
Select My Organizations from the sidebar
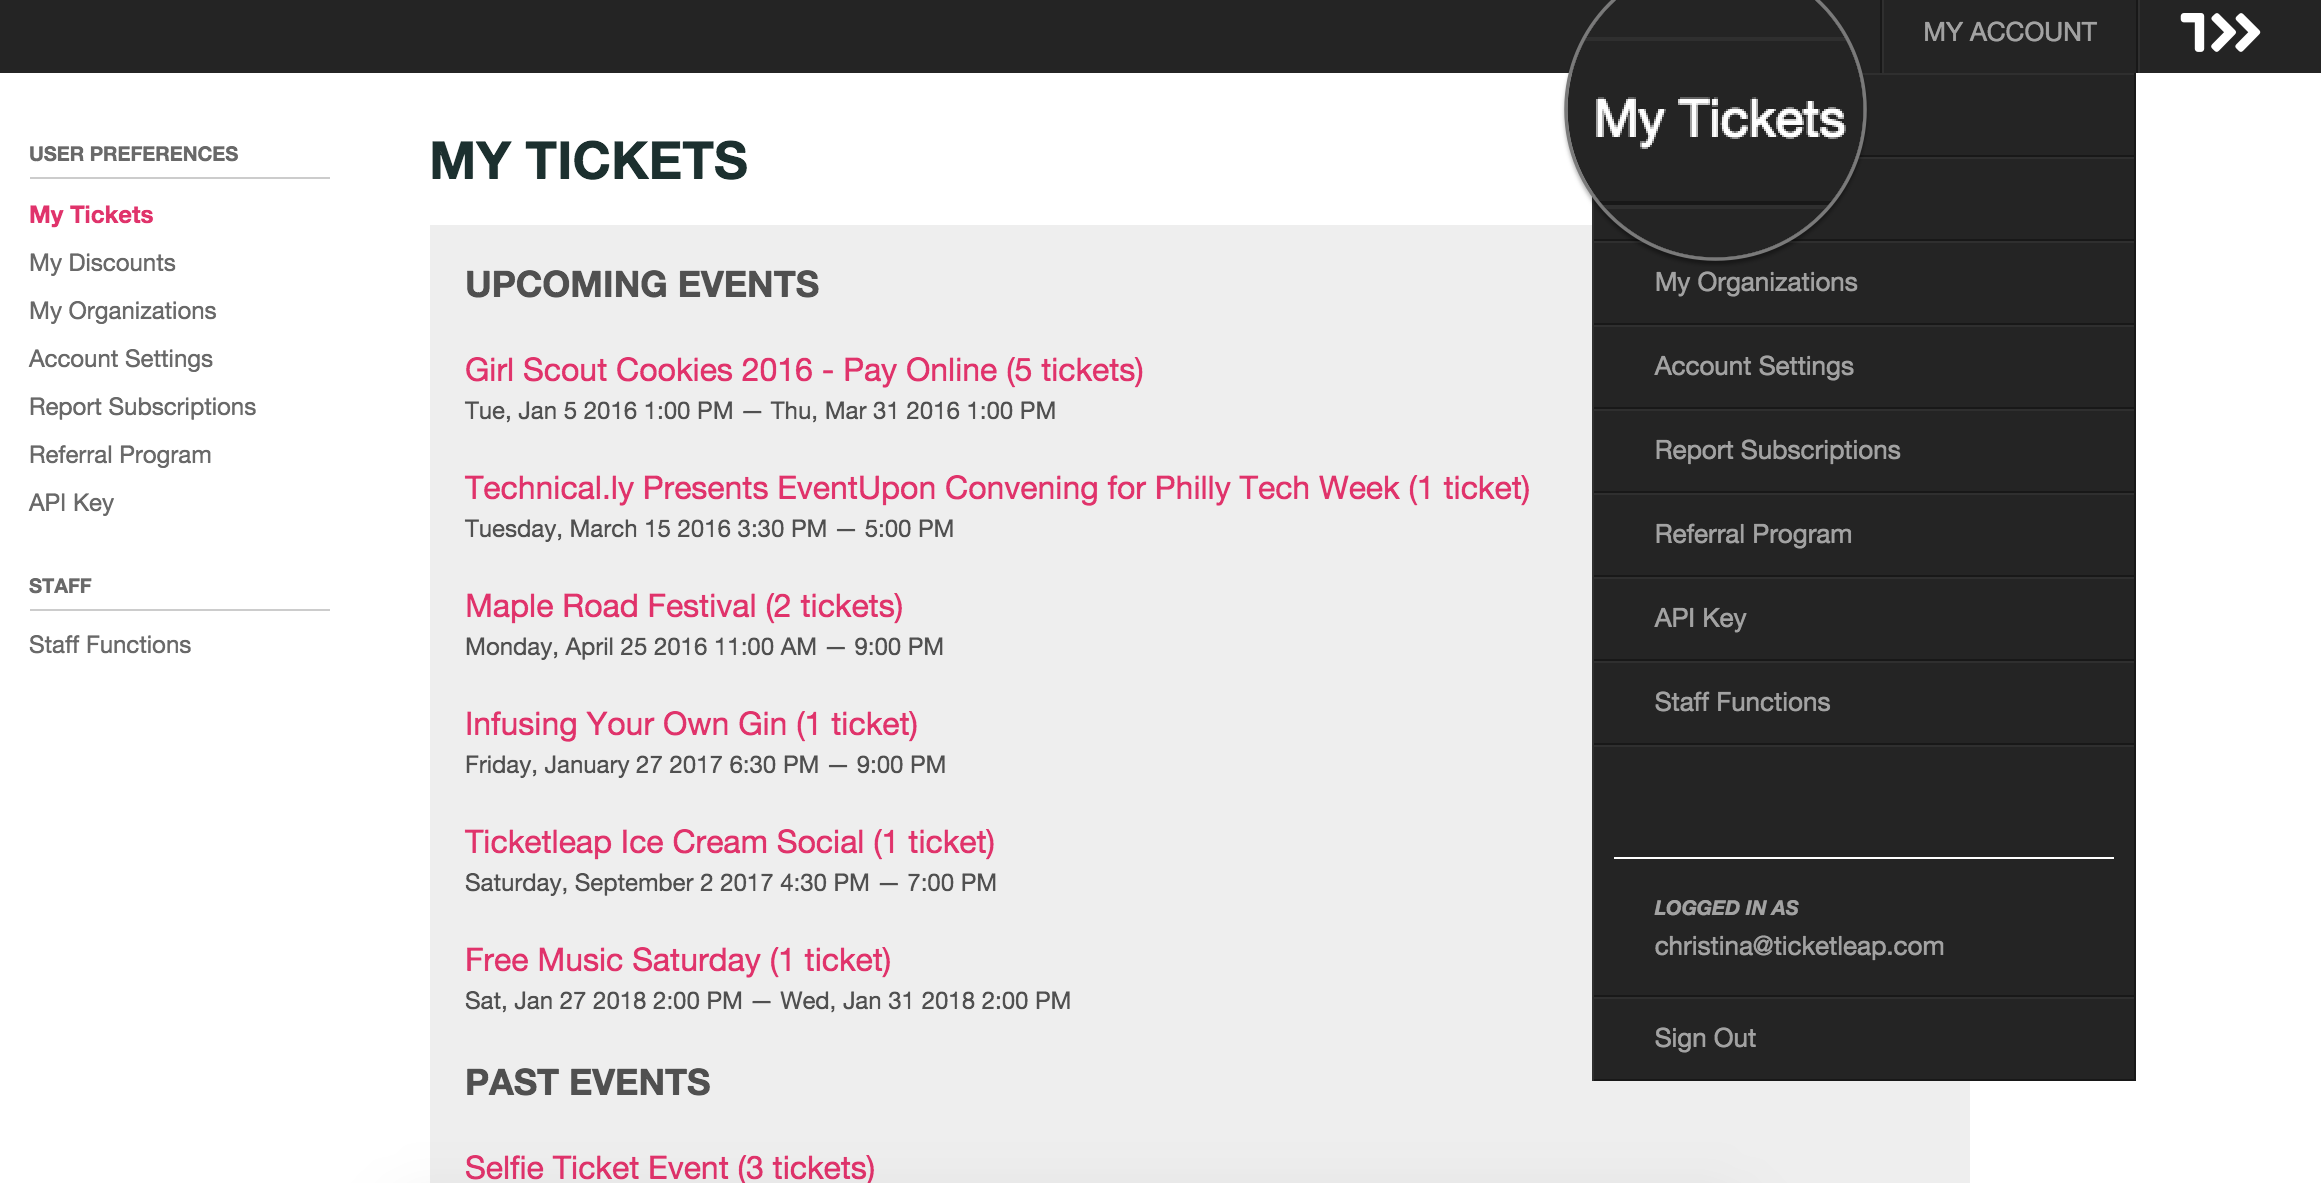click(122, 310)
